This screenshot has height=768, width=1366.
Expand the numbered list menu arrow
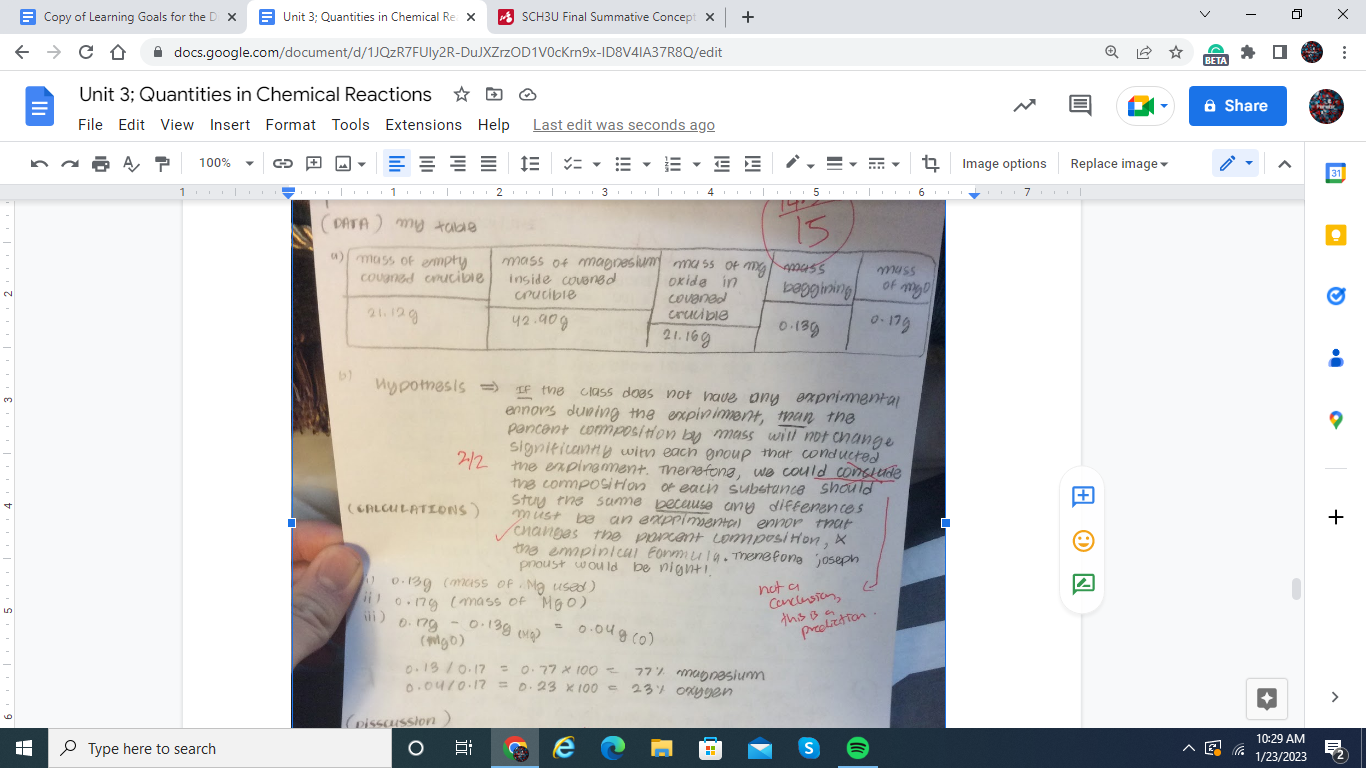696,164
